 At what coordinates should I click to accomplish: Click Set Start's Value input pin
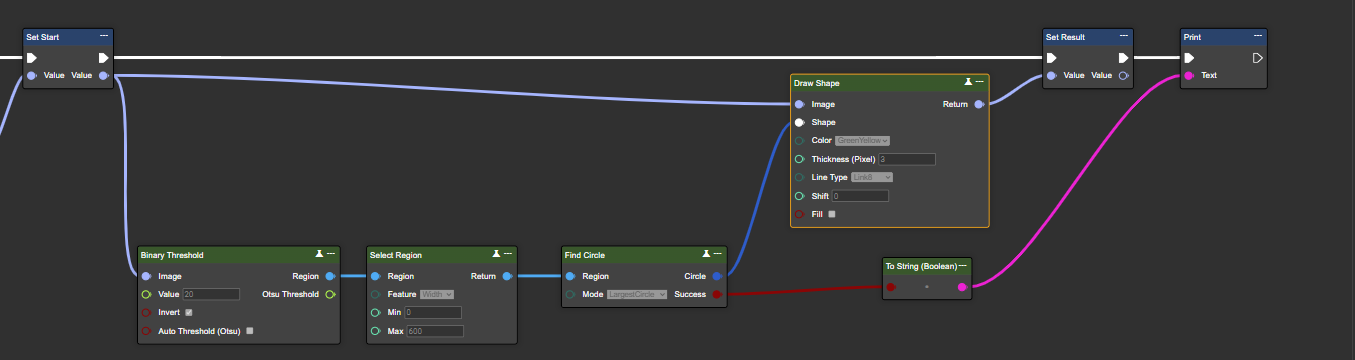(x=31, y=75)
